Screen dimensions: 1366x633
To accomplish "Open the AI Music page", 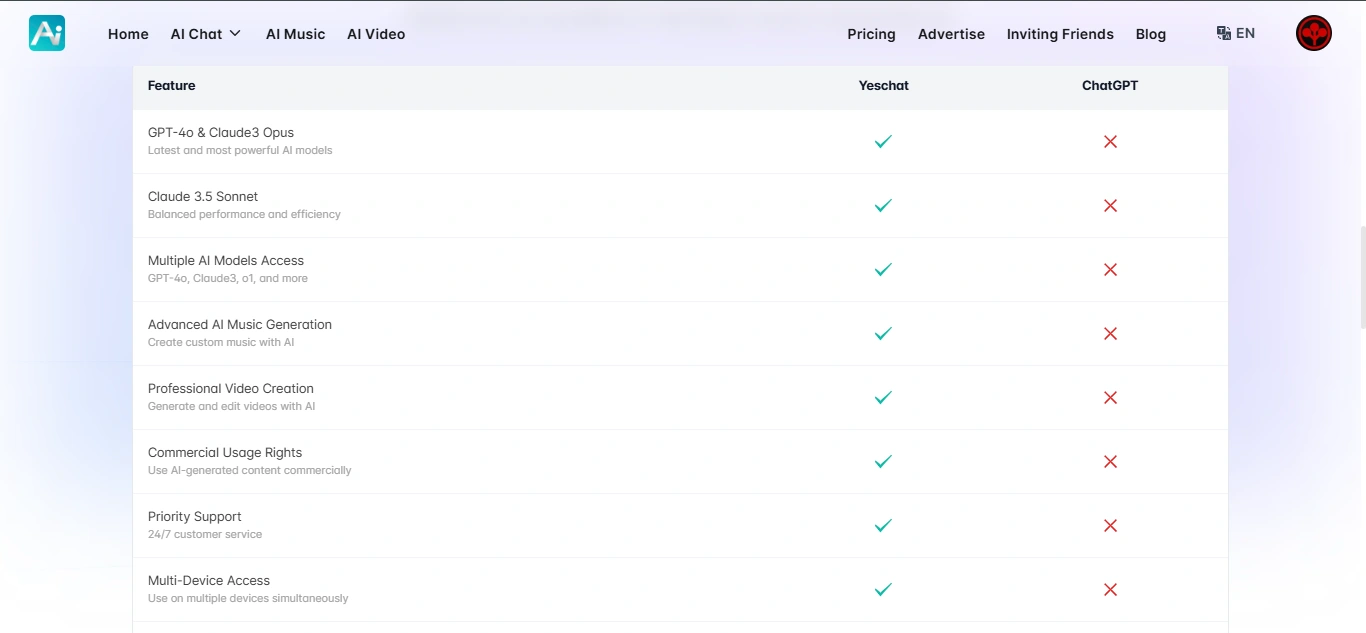I will [295, 34].
